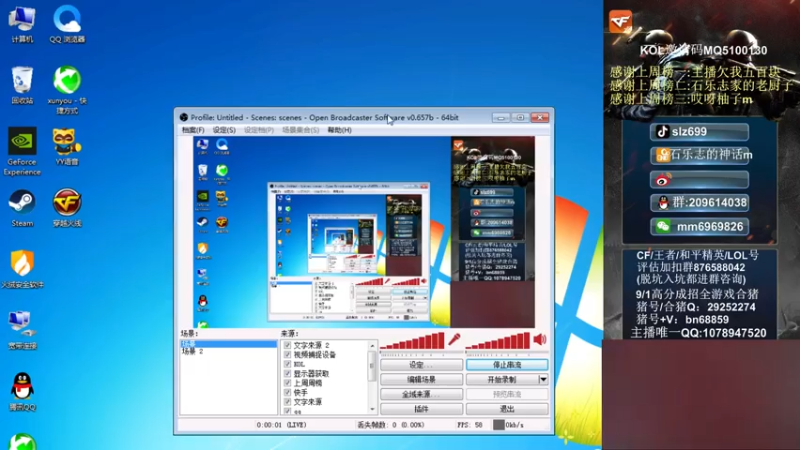Open 全域来源... global sources button

[421, 394]
